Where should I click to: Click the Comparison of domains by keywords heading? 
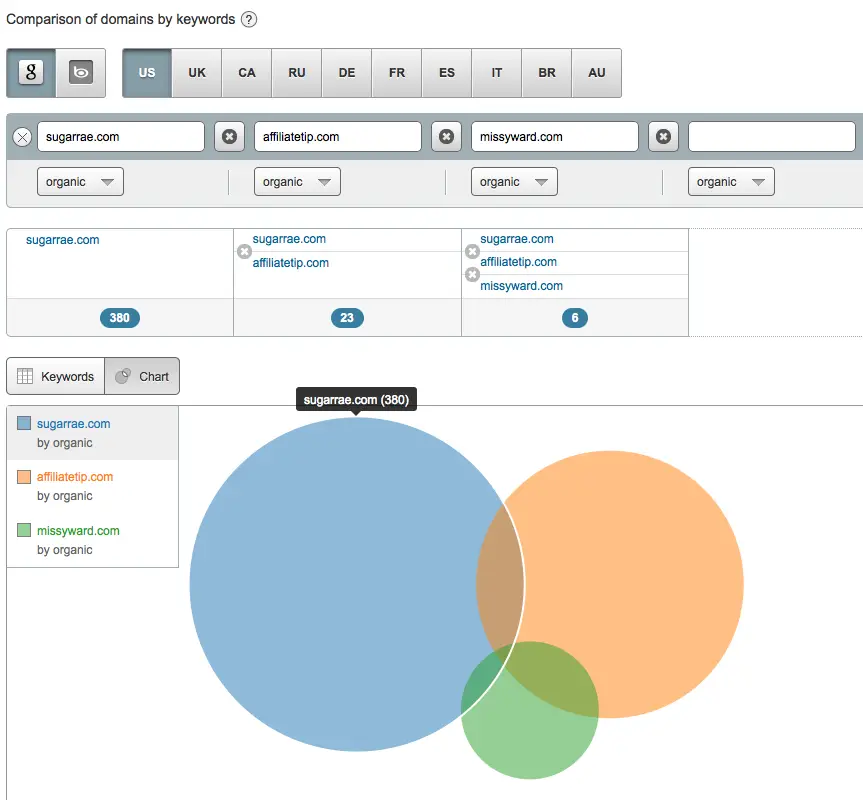pos(121,19)
